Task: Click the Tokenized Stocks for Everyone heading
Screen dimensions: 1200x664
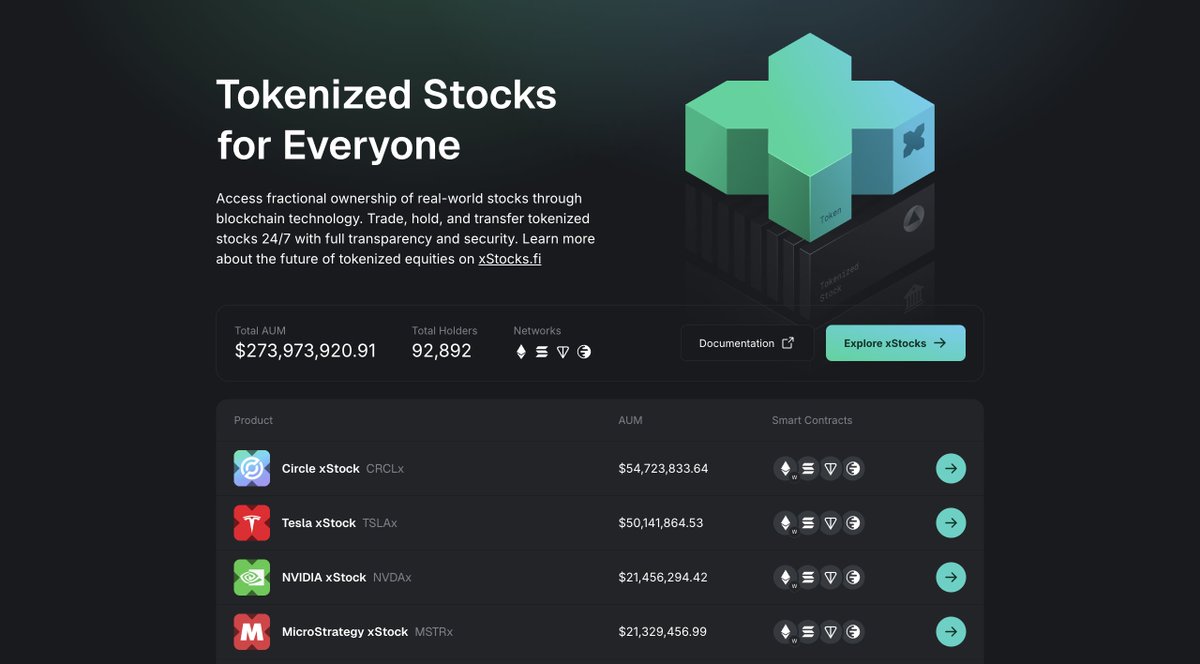Action: (x=386, y=120)
